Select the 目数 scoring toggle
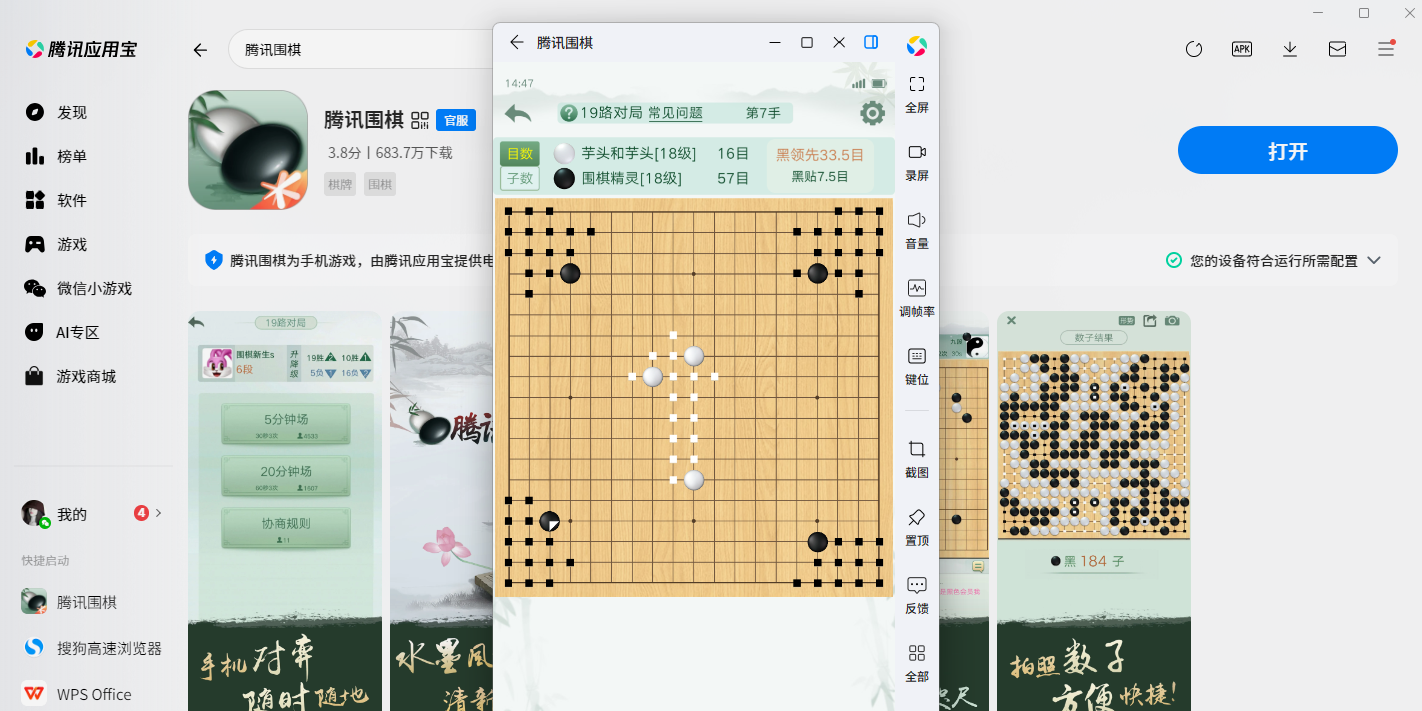 click(x=520, y=153)
